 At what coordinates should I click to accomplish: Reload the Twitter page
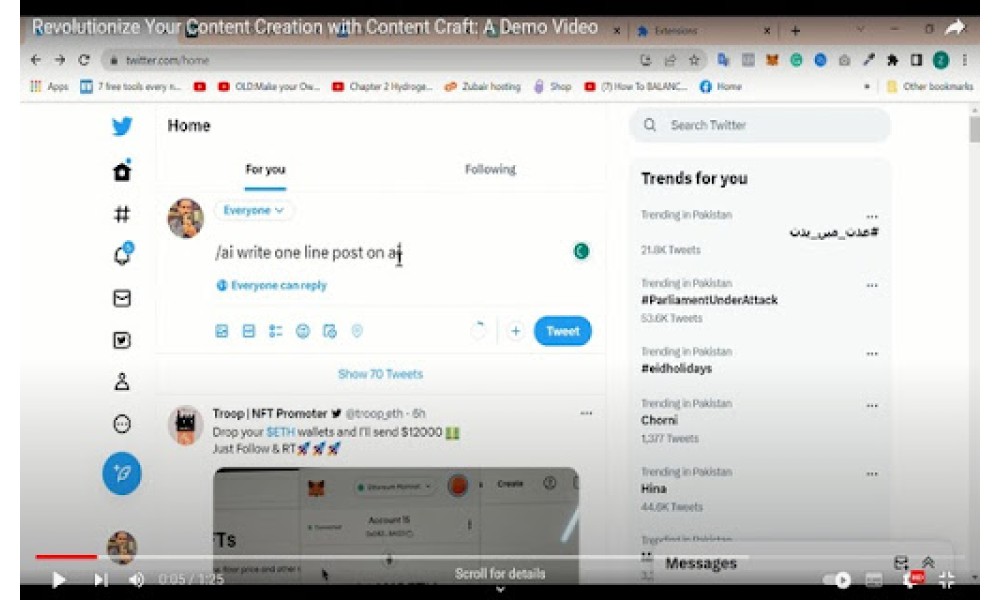click(84, 60)
